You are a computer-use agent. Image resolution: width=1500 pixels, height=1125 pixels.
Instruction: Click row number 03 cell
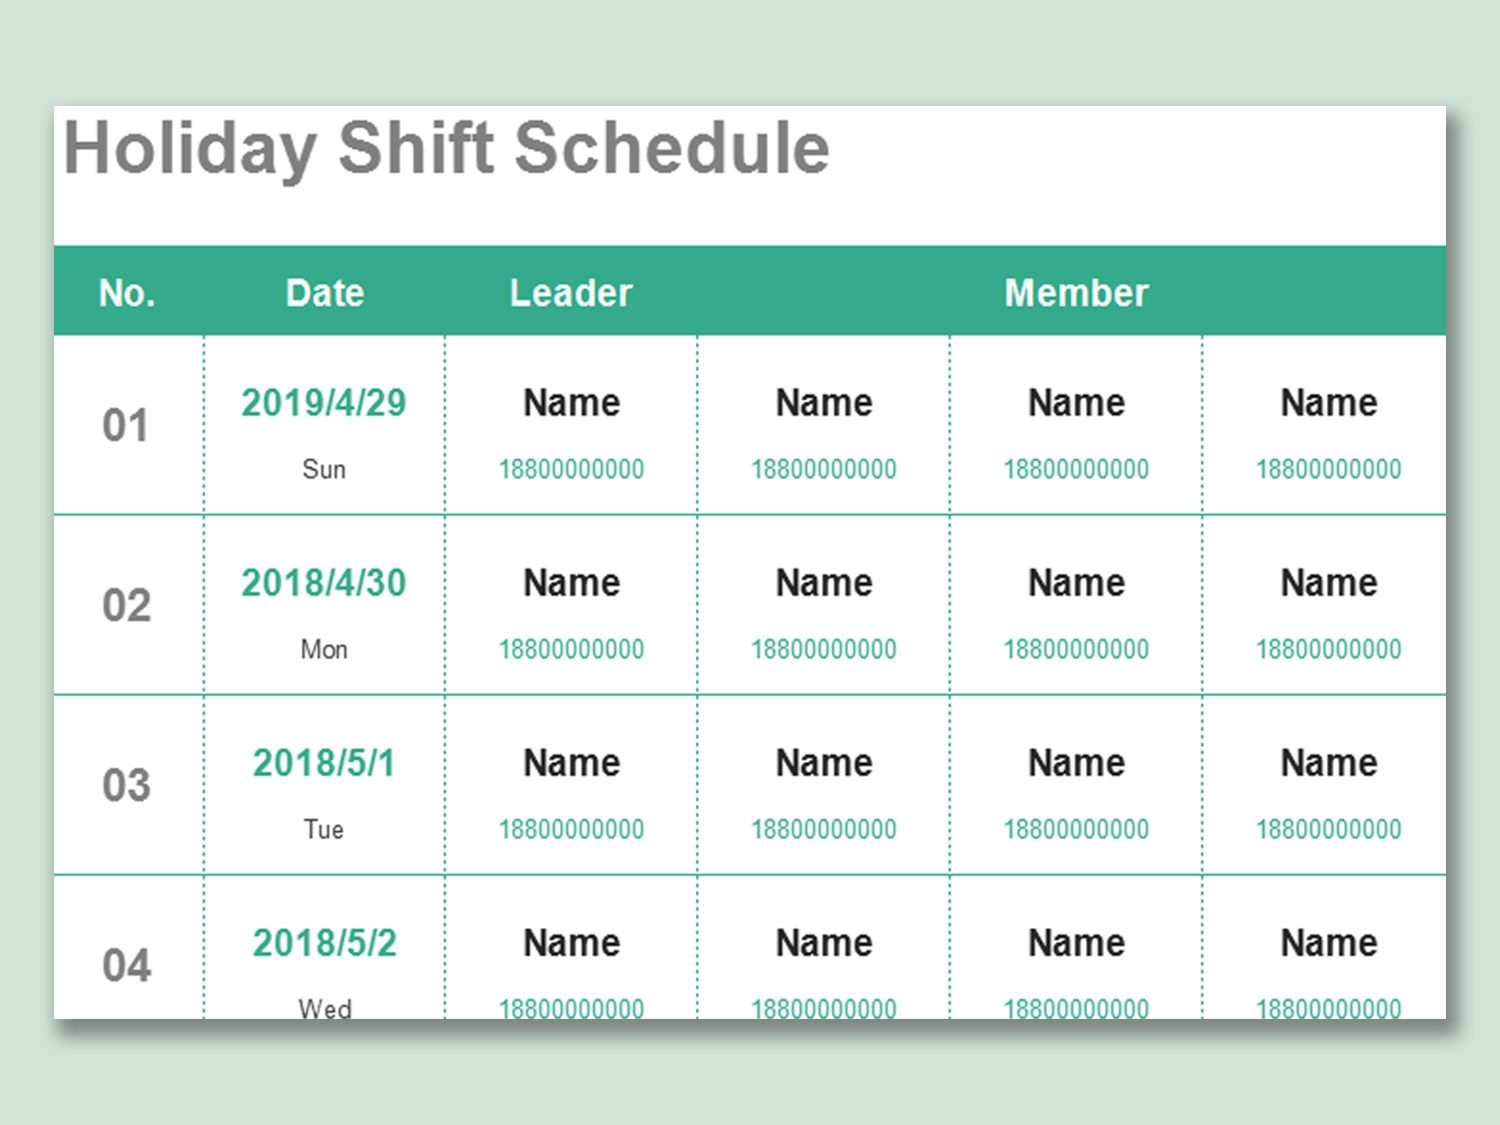click(x=126, y=786)
